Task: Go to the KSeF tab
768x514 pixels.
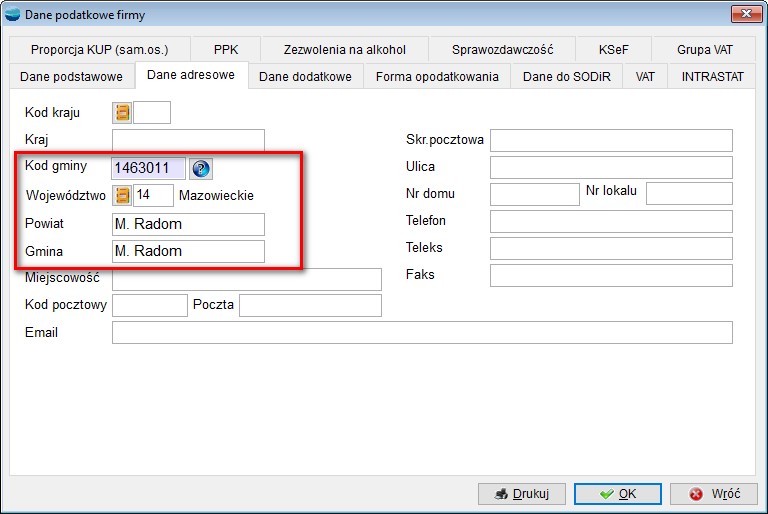Action: coord(614,49)
